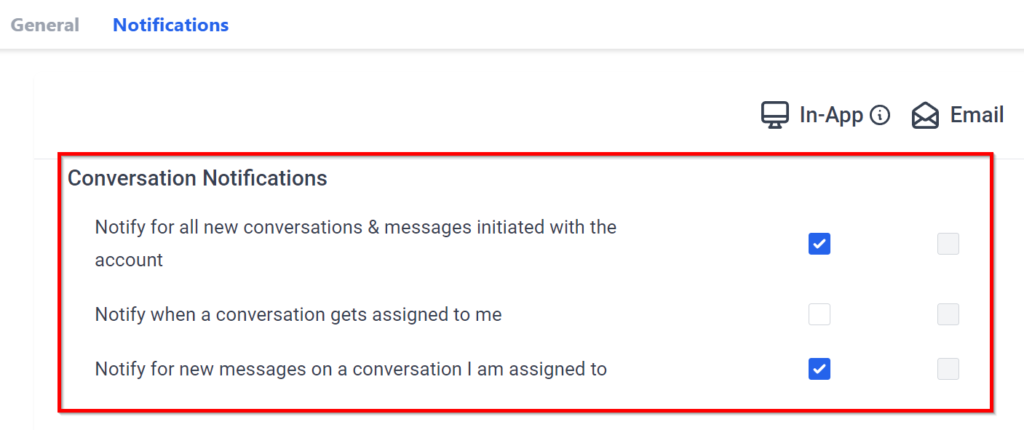Uncheck In-App for new messages on assigned conversation
This screenshot has height=430, width=1024.
click(x=819, y=369)
